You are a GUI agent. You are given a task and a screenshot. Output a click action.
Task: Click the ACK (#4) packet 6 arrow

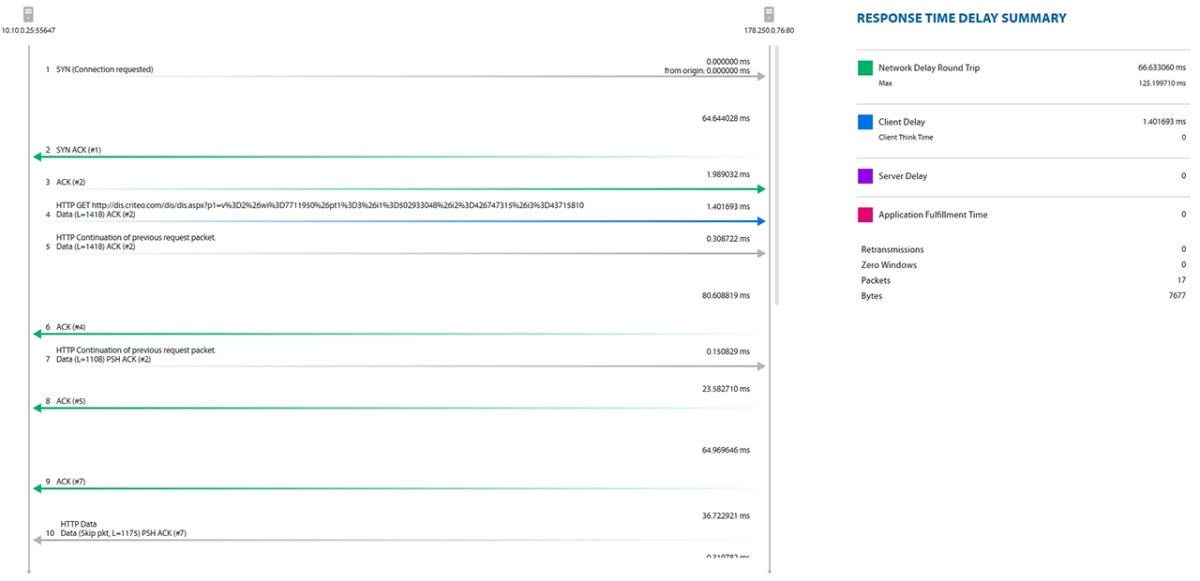tap(399, 332)
